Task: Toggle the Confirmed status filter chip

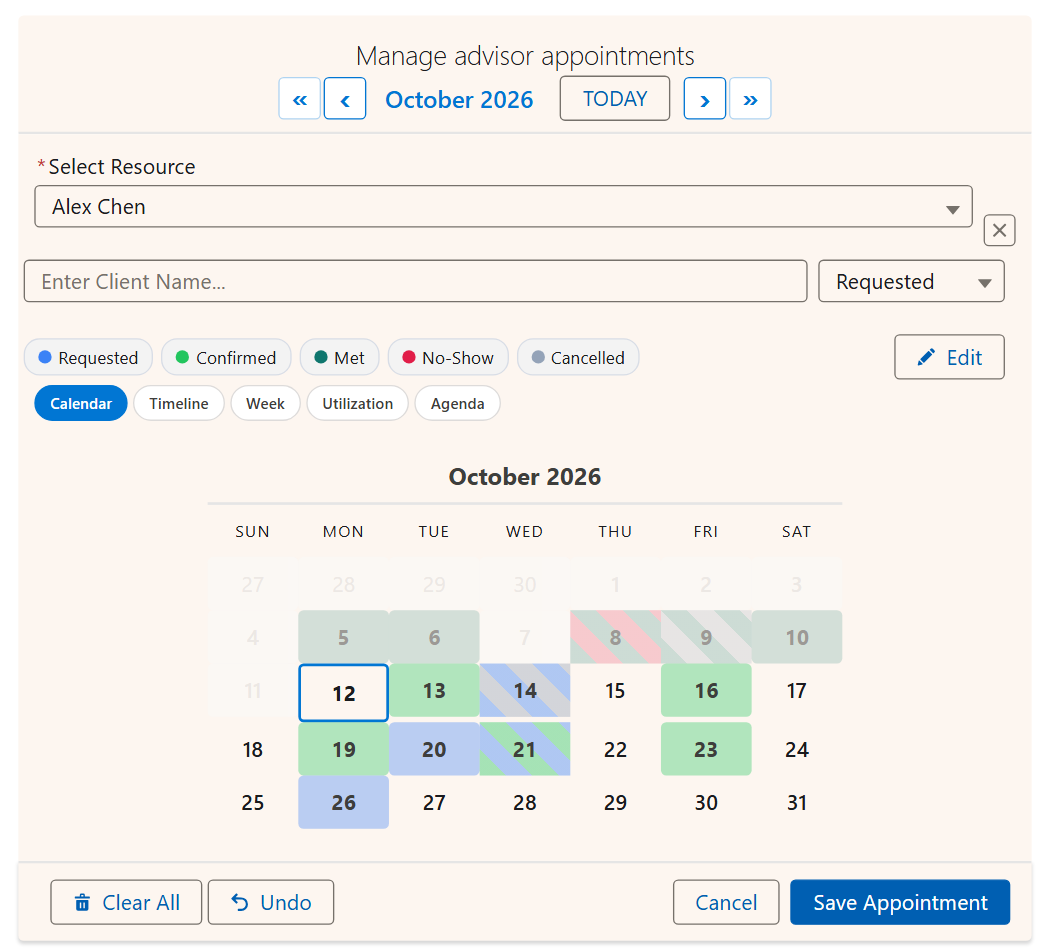Action: coord(226,357)
